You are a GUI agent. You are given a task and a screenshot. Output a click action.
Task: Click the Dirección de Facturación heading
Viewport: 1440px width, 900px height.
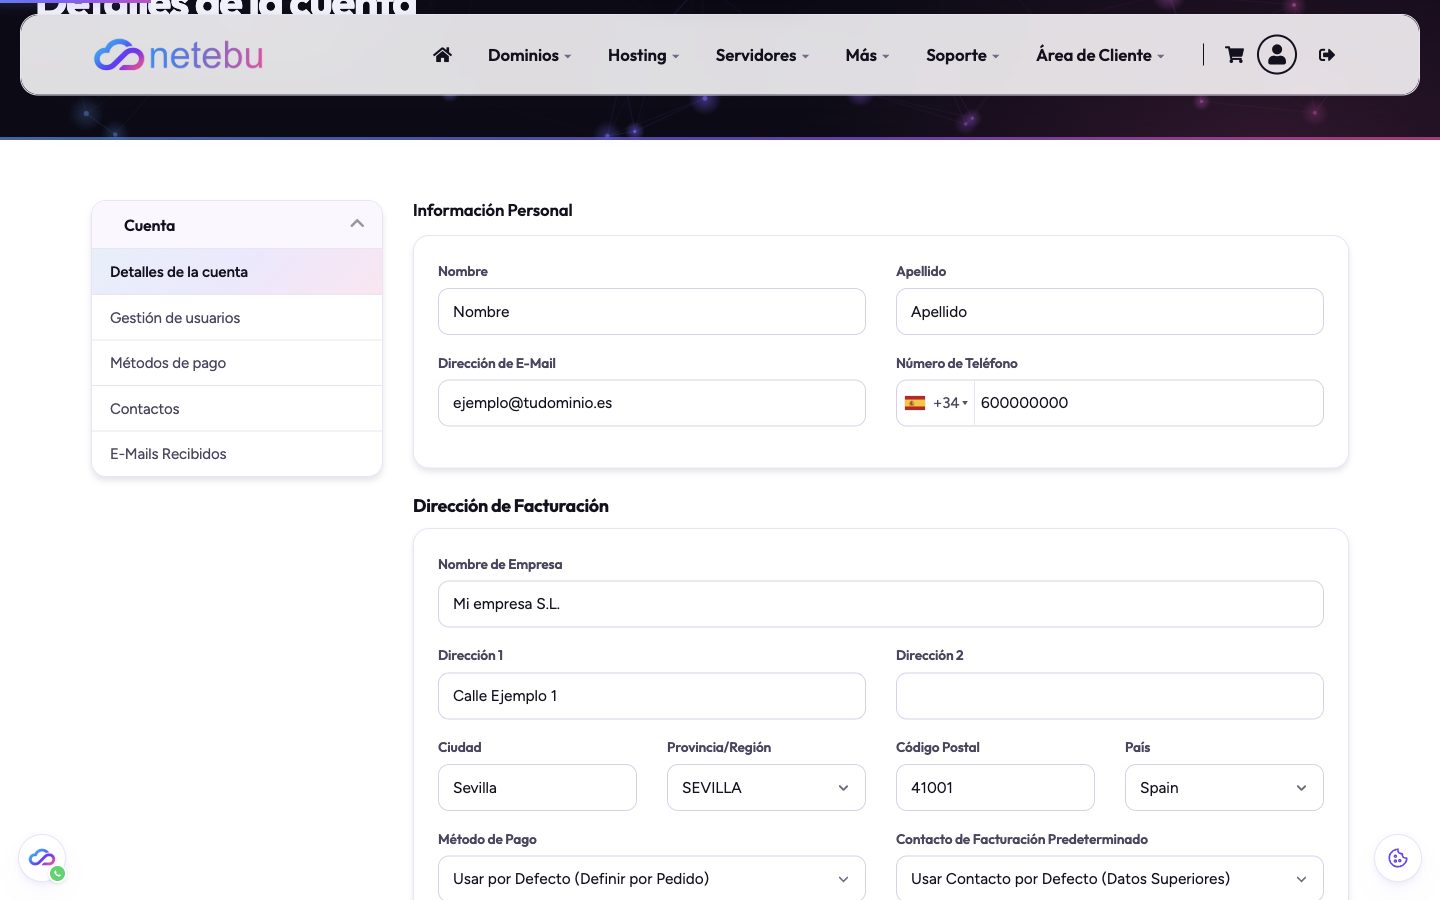point(511,506)
